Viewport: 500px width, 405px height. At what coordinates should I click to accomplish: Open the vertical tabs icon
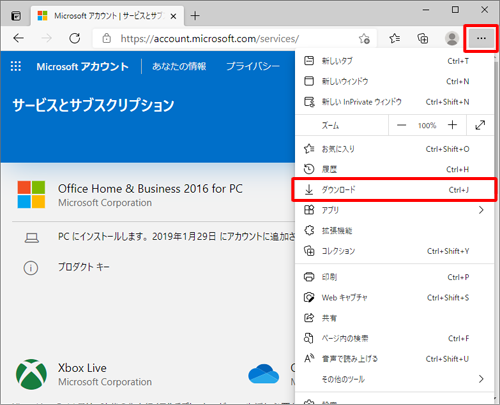point(16,16)
